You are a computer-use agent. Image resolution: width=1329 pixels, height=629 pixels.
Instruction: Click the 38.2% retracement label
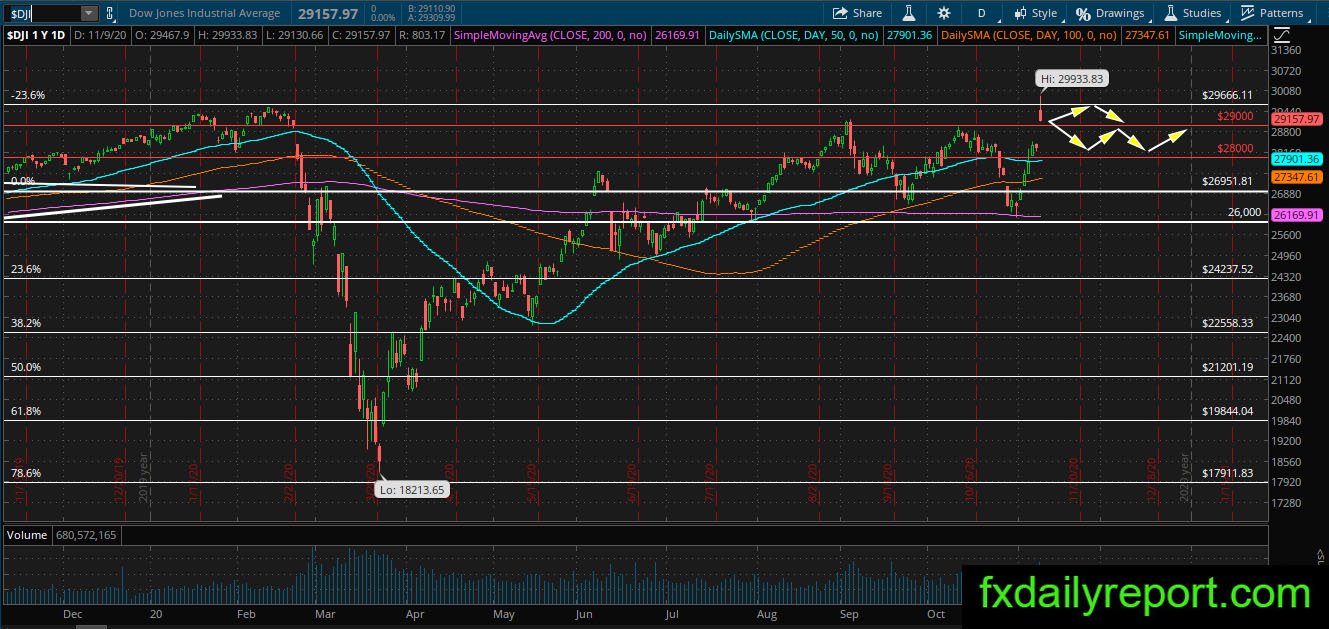tap(25, 324)
